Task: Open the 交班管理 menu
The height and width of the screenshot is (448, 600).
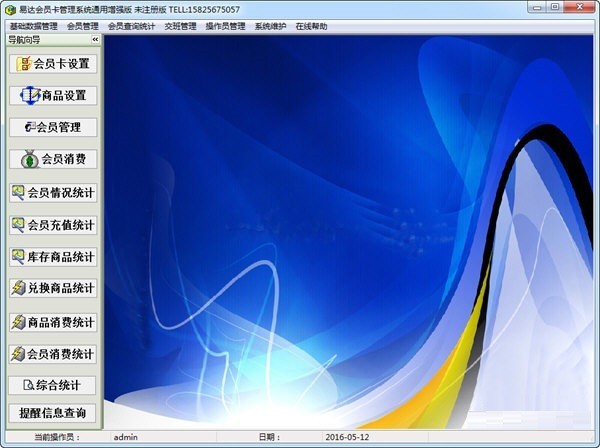Action: (x=180, y=26)
